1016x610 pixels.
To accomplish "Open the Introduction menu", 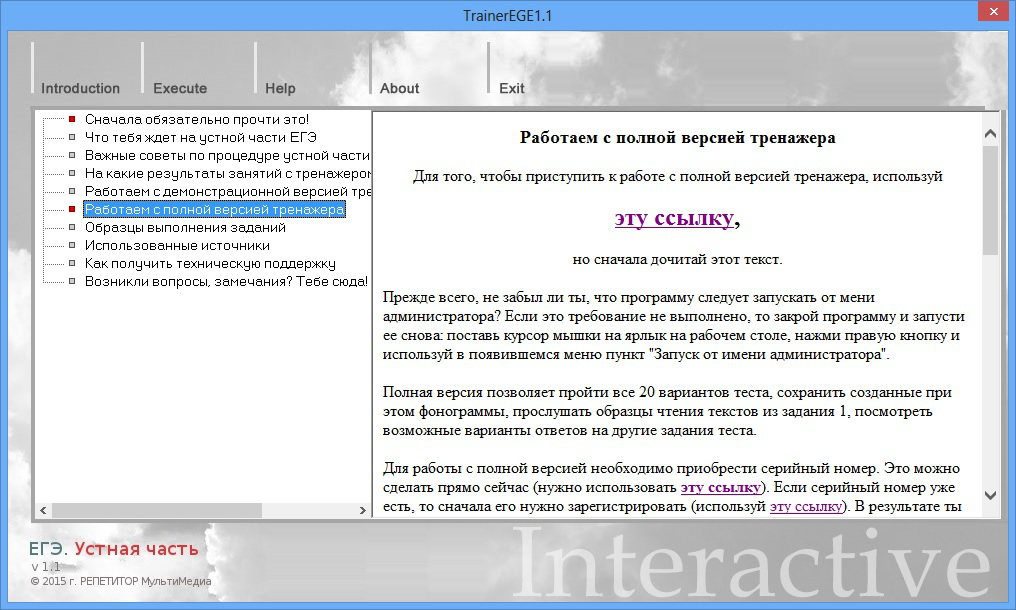I will point(82,88).
